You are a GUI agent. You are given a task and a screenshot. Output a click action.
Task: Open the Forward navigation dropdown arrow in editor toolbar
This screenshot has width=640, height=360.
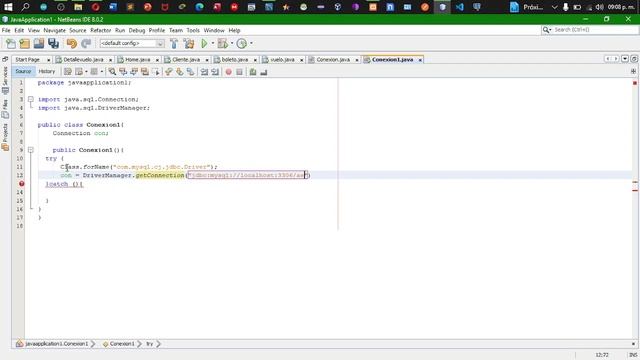tap(102, 72)
